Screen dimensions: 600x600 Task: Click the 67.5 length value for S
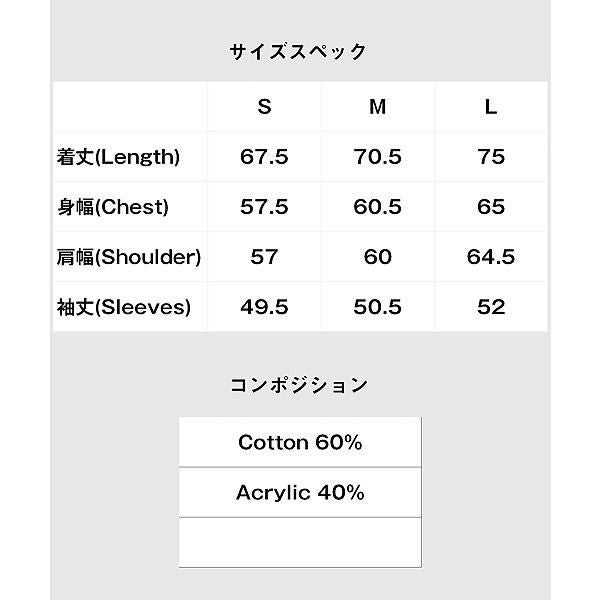[x=264, y=157]
